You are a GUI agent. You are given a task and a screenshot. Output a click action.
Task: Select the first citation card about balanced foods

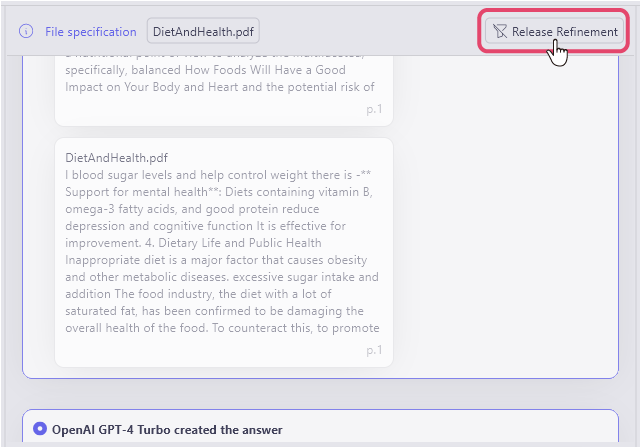pyautogui.click(x=223, y=88)
